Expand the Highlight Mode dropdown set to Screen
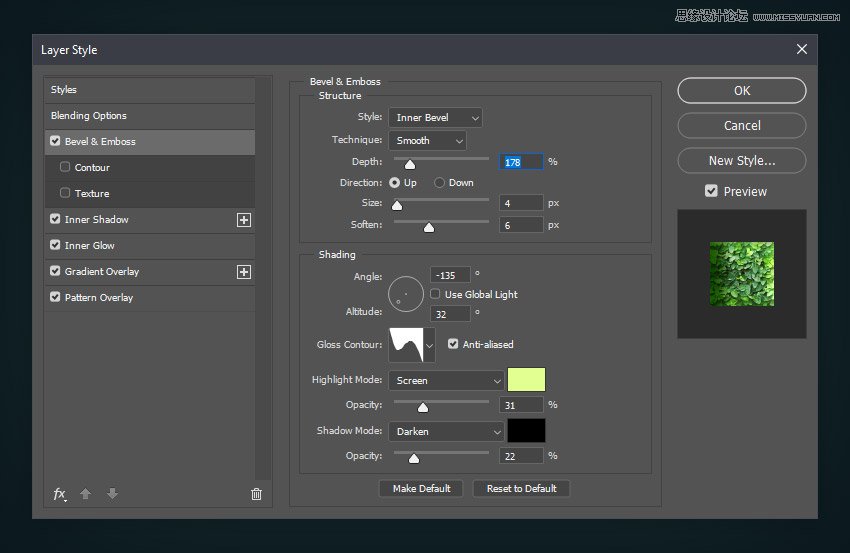This screenshot has height=553, width=850. (446, 381)
